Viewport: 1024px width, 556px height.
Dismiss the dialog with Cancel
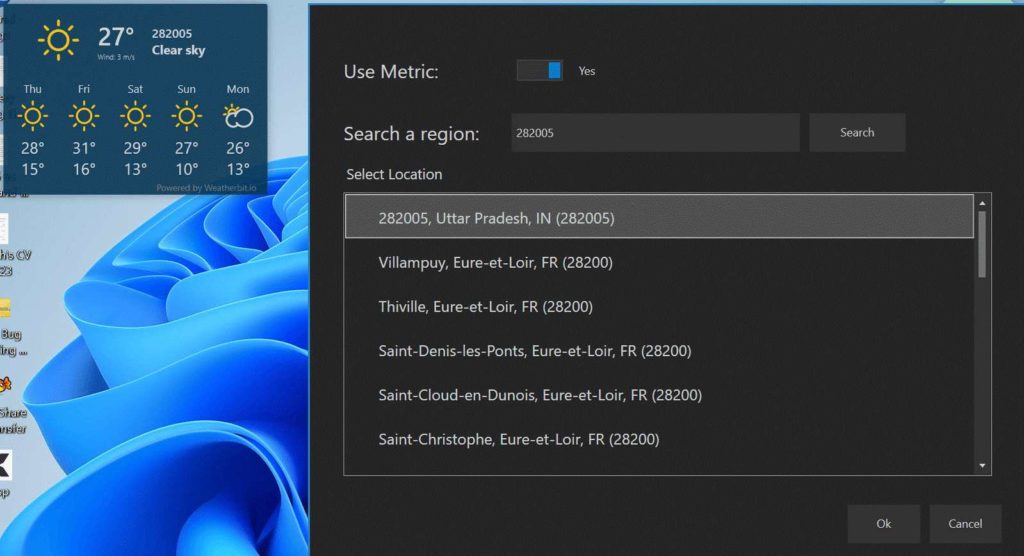click(x=965, y=523)
